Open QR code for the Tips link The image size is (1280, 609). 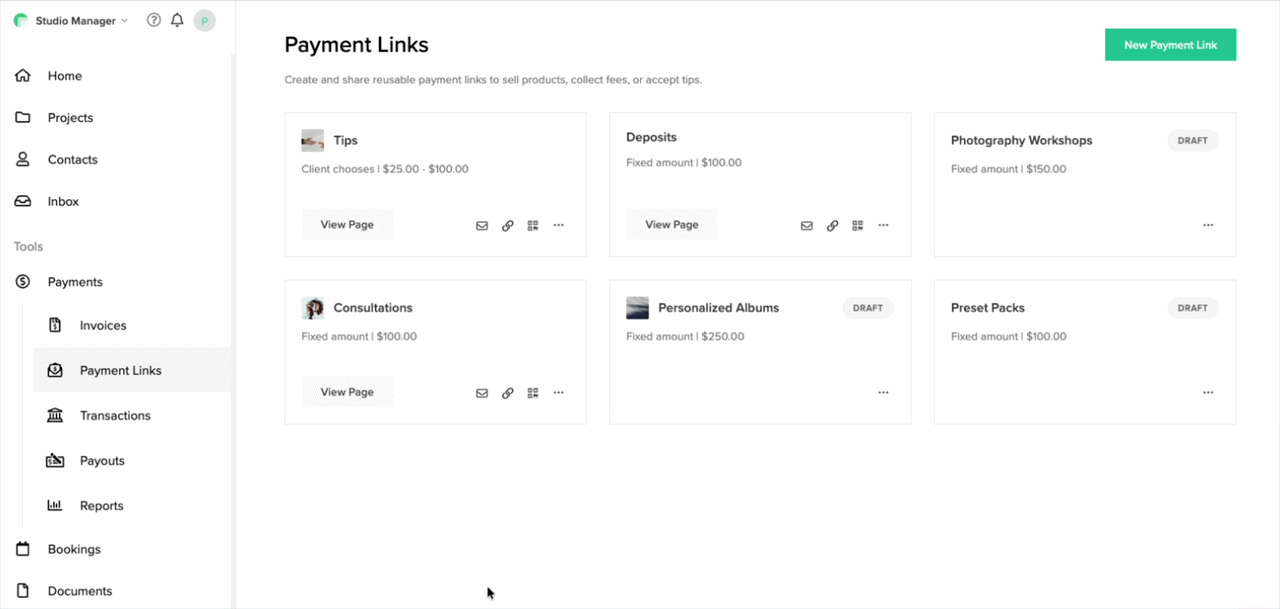click(x=532, y=225)
